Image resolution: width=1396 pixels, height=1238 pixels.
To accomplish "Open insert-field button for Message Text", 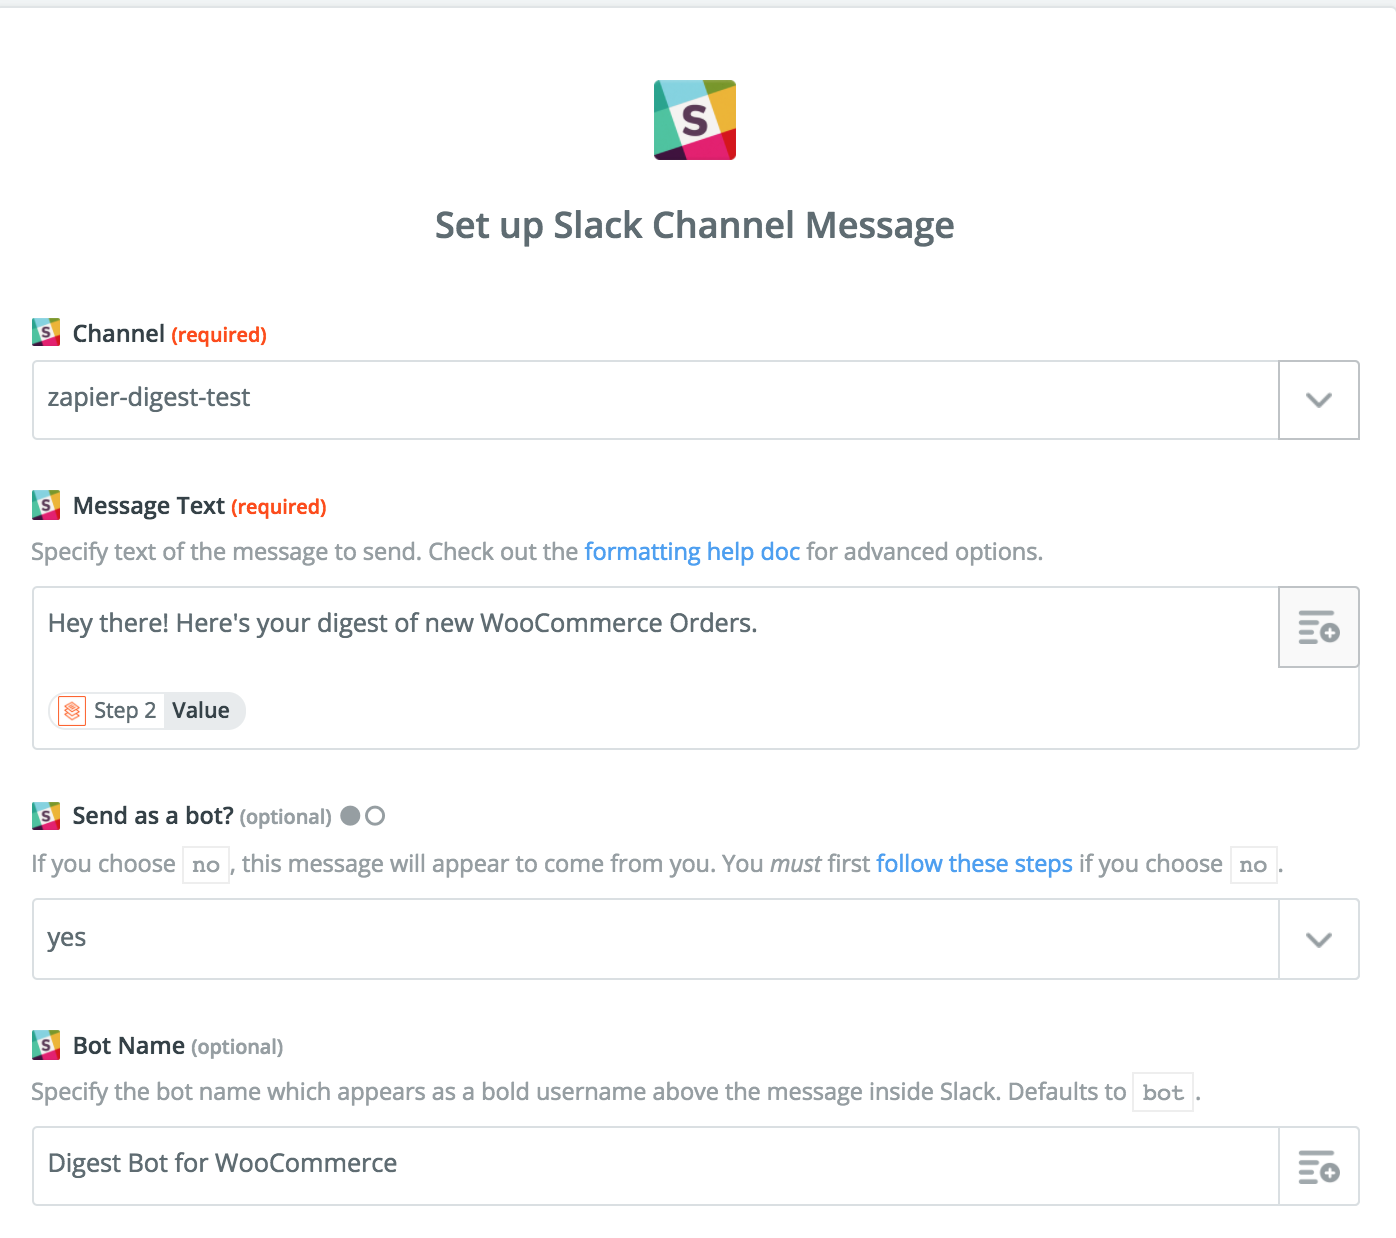I will [1318, 627].
